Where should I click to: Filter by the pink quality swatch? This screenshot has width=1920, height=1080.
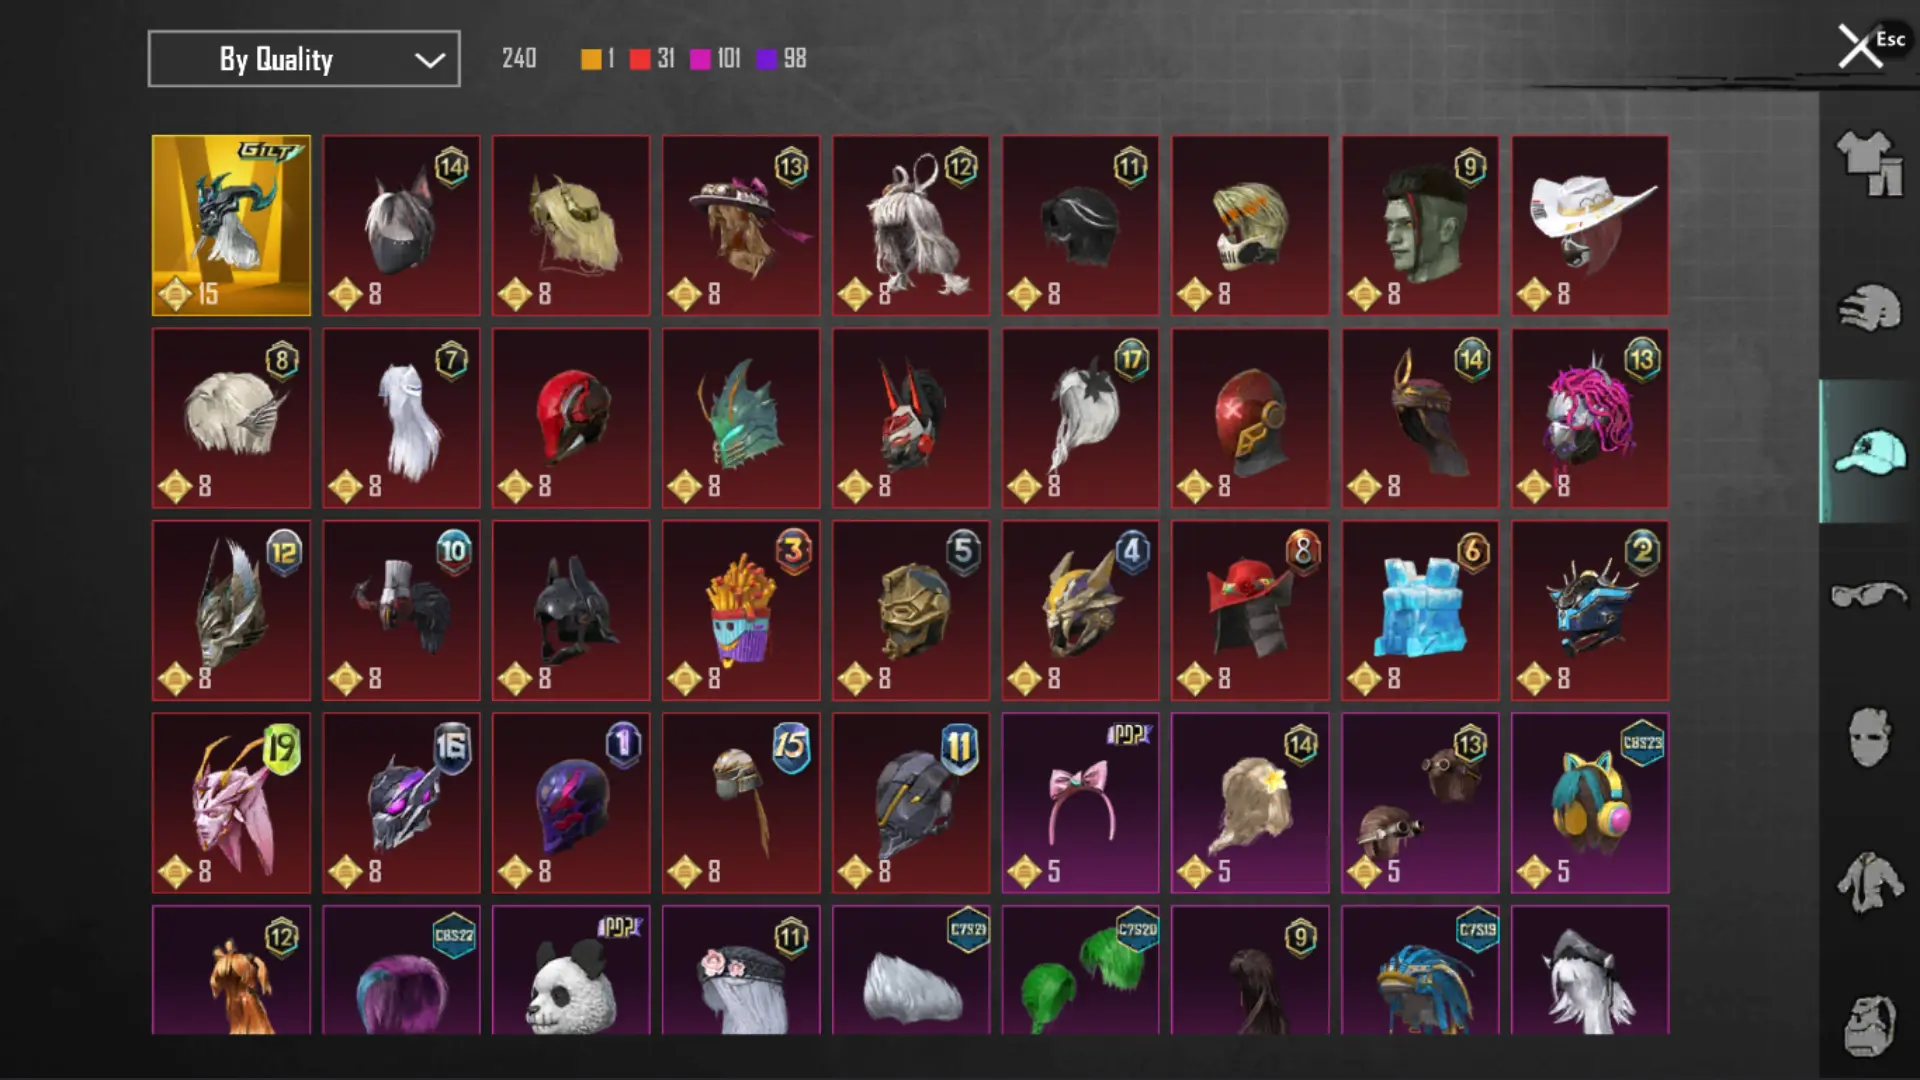point(700,59)
